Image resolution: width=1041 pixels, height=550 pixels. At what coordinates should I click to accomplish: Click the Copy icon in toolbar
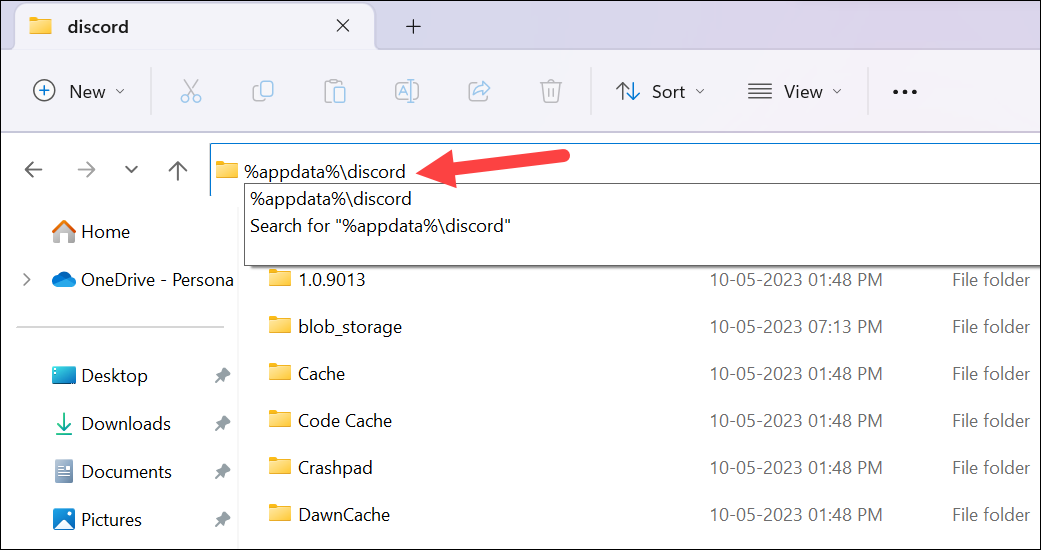click(x=263, y=91)
